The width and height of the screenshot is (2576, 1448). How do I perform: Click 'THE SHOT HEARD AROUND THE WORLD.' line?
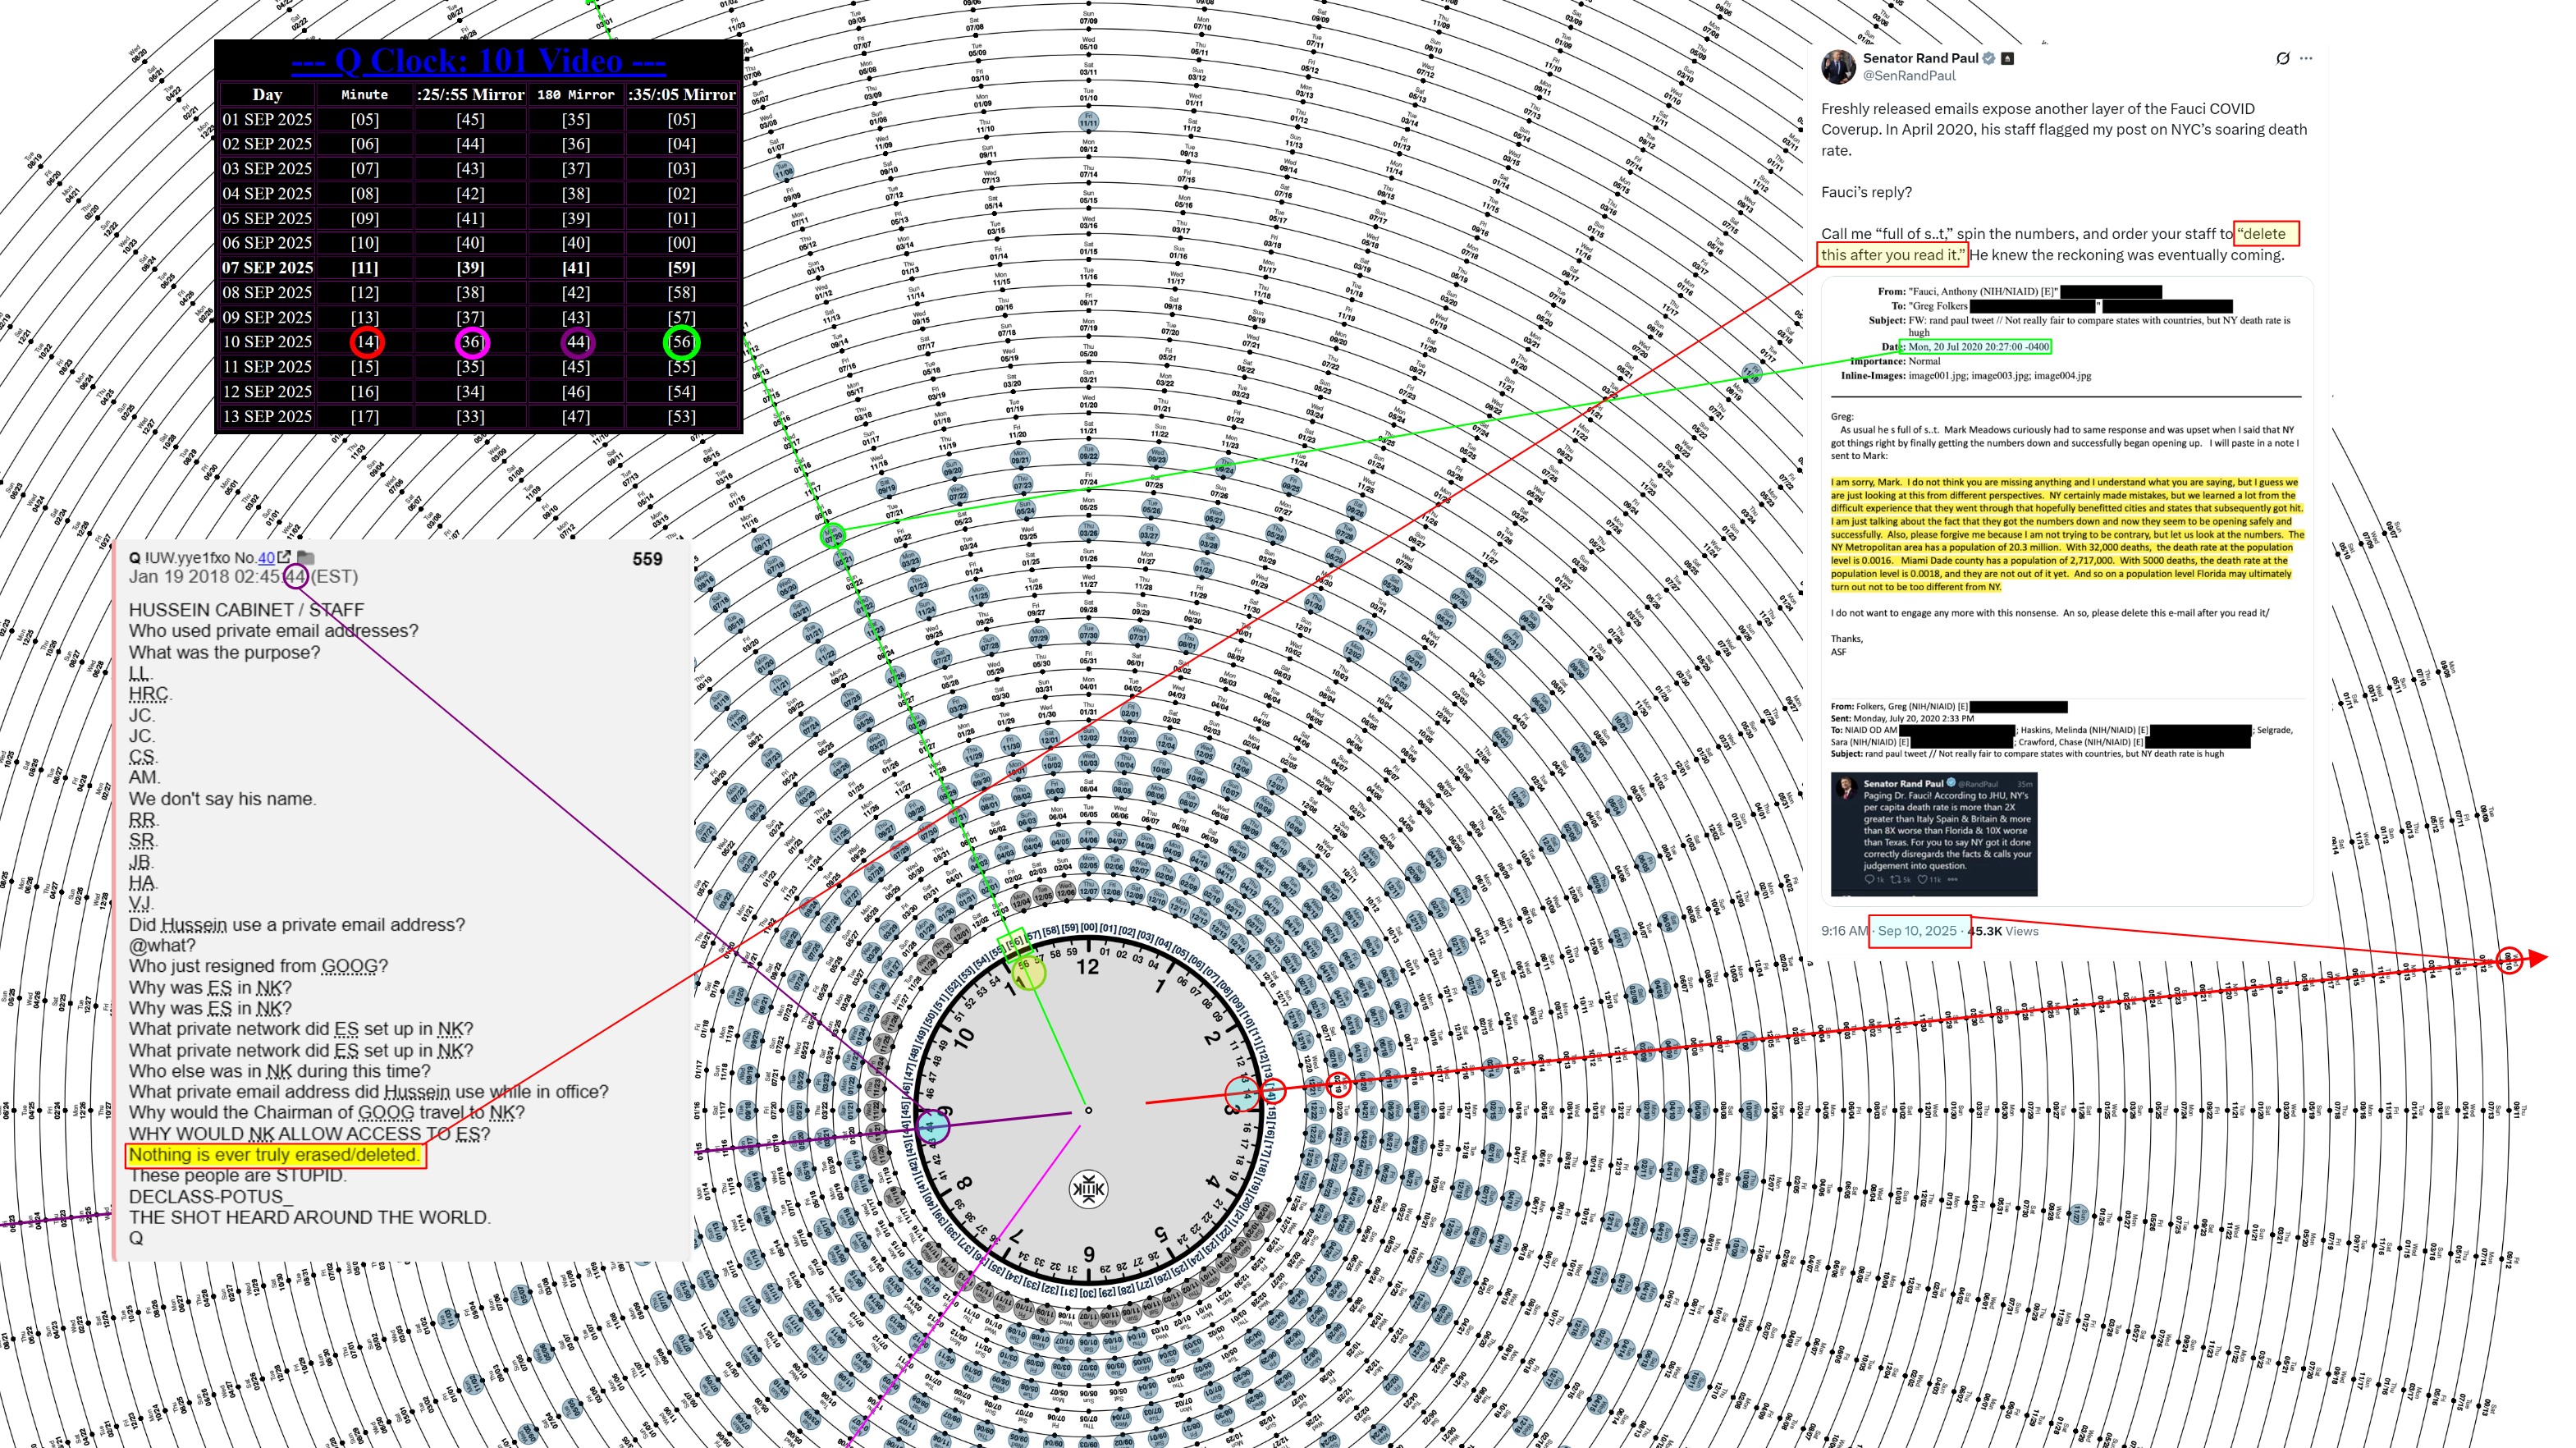coord(309,1217)
